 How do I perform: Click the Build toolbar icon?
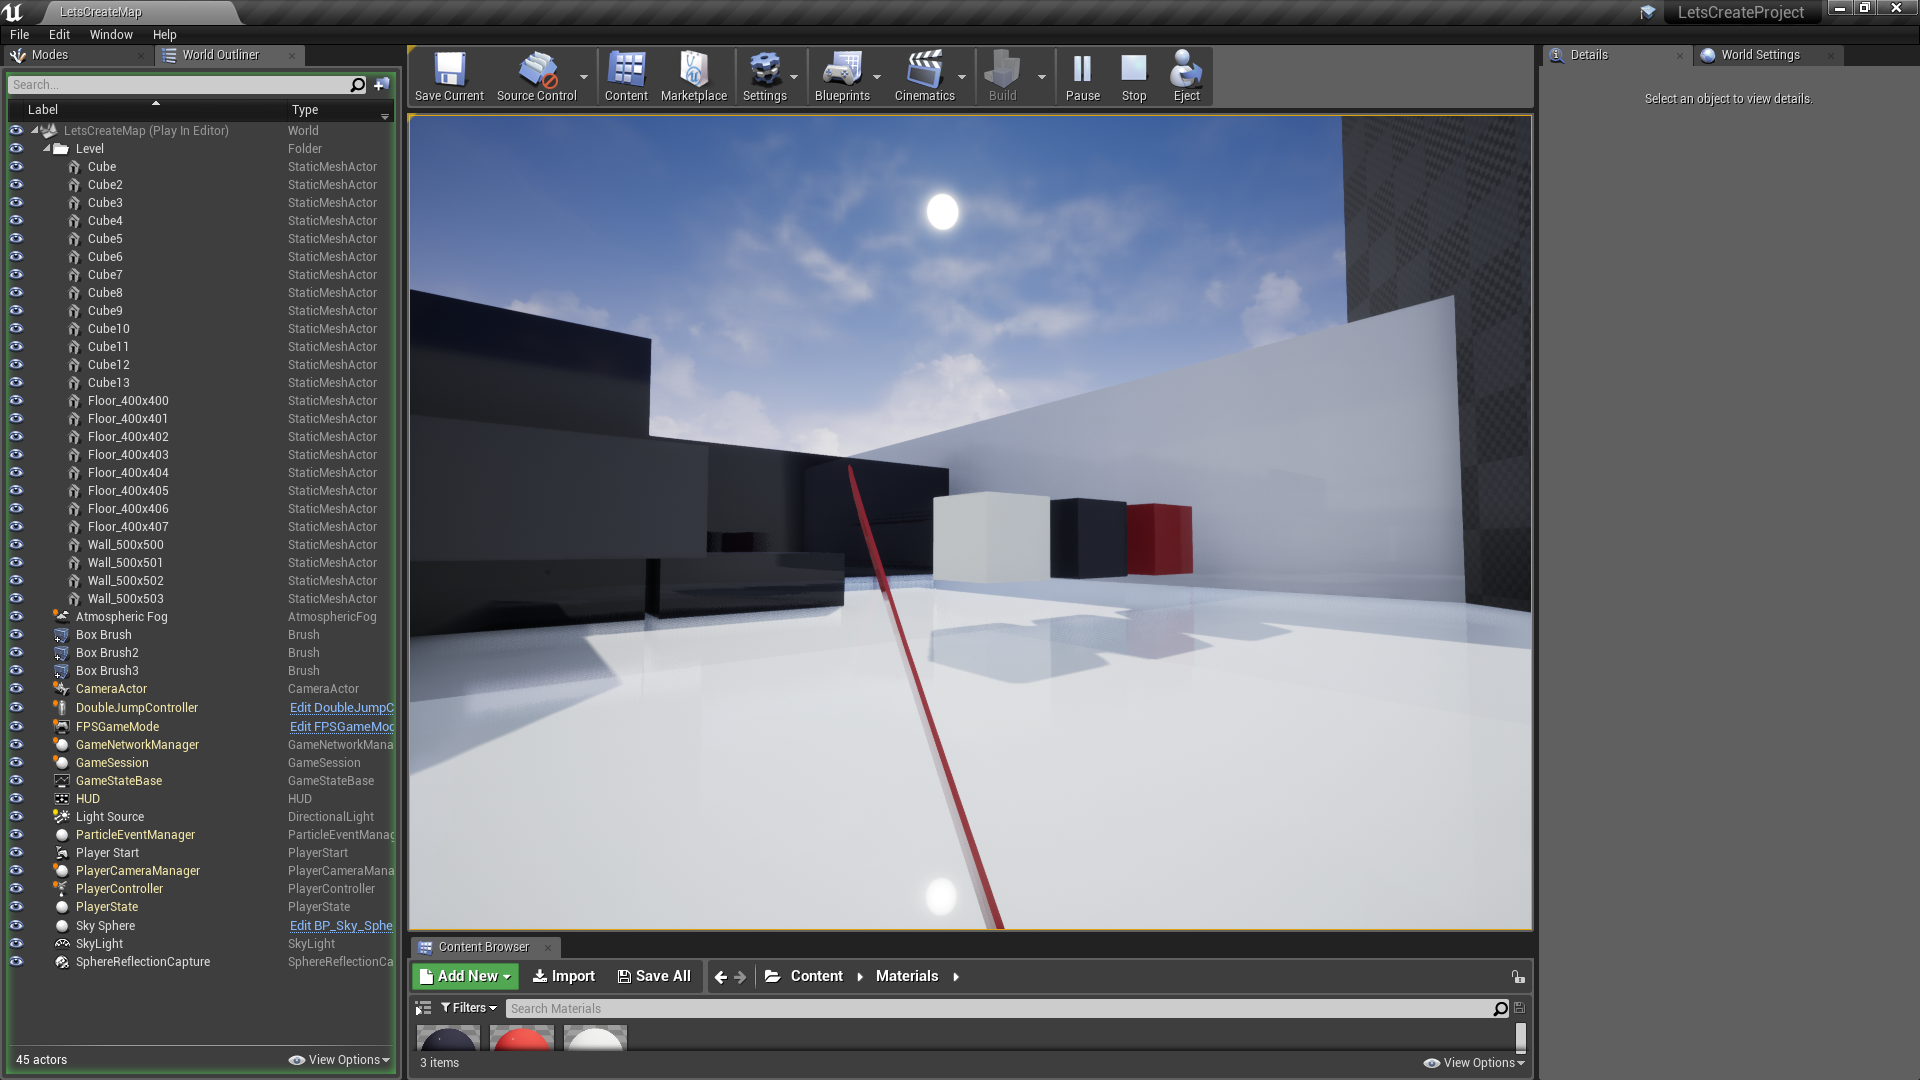[x=1002, y=76]
